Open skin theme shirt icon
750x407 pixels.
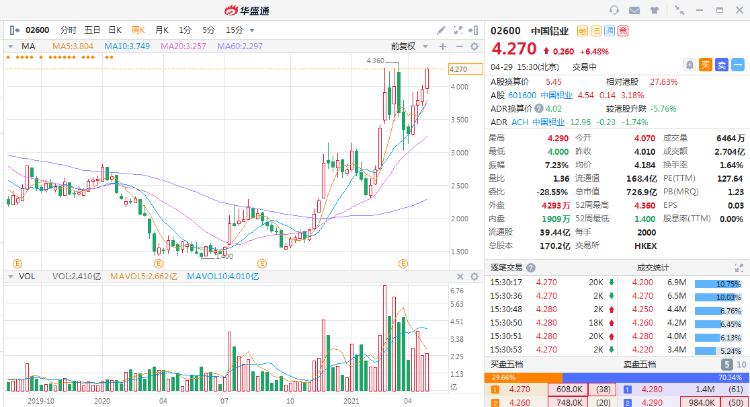(x=654, y=10)
